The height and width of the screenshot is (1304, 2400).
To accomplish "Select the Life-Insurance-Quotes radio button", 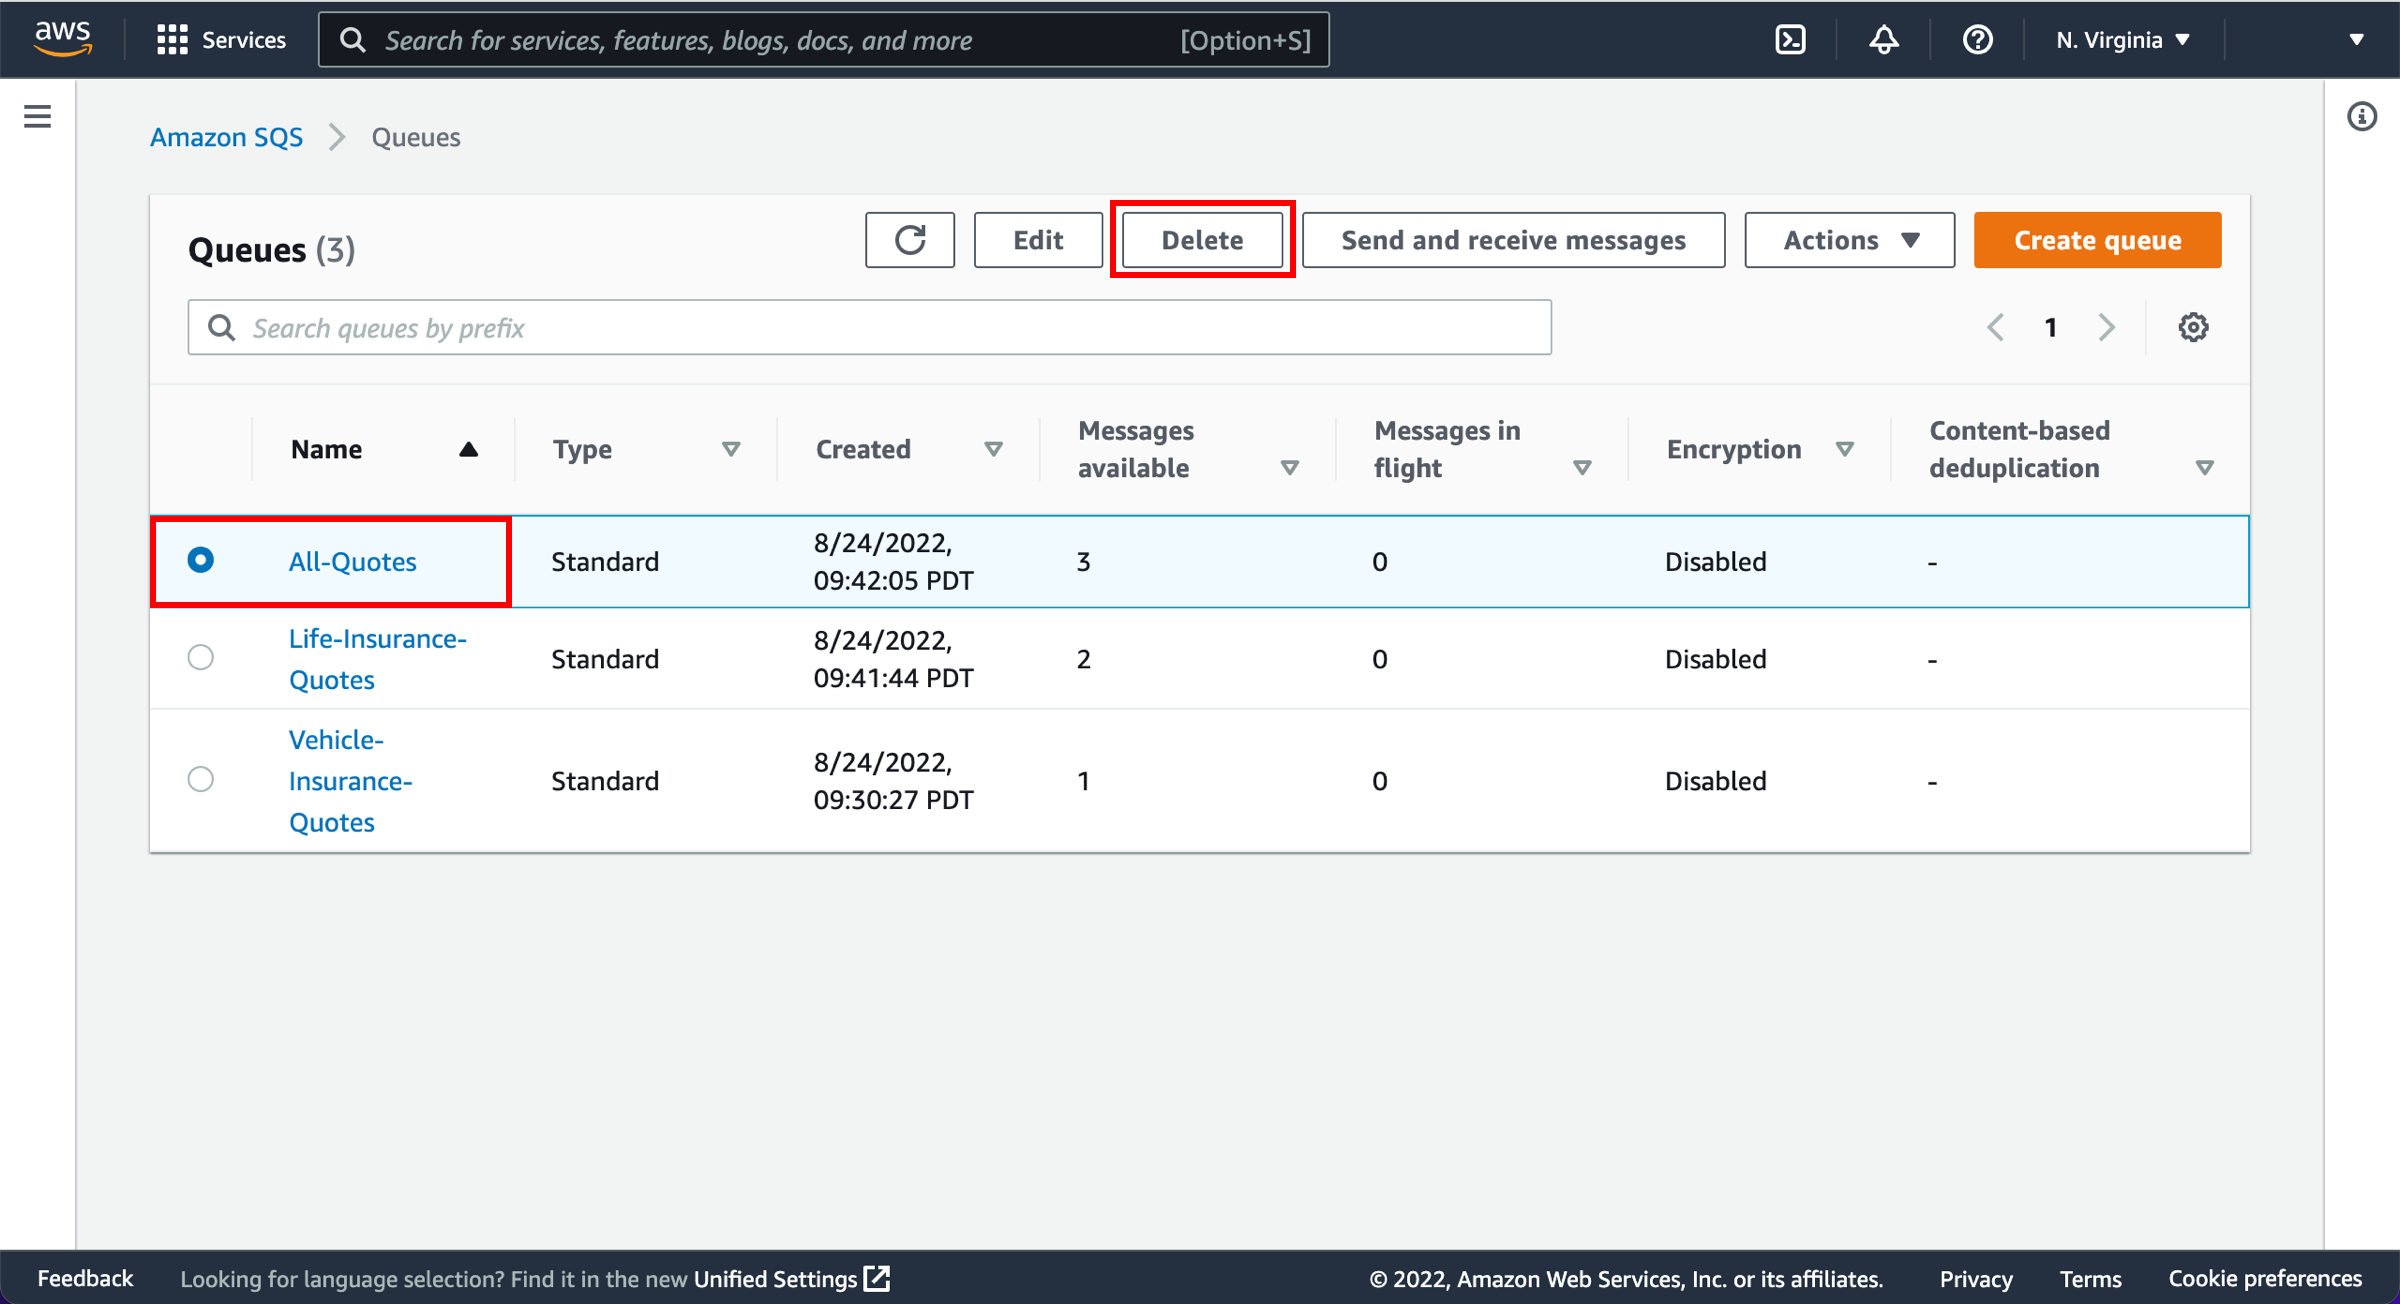I will (201, 660).
